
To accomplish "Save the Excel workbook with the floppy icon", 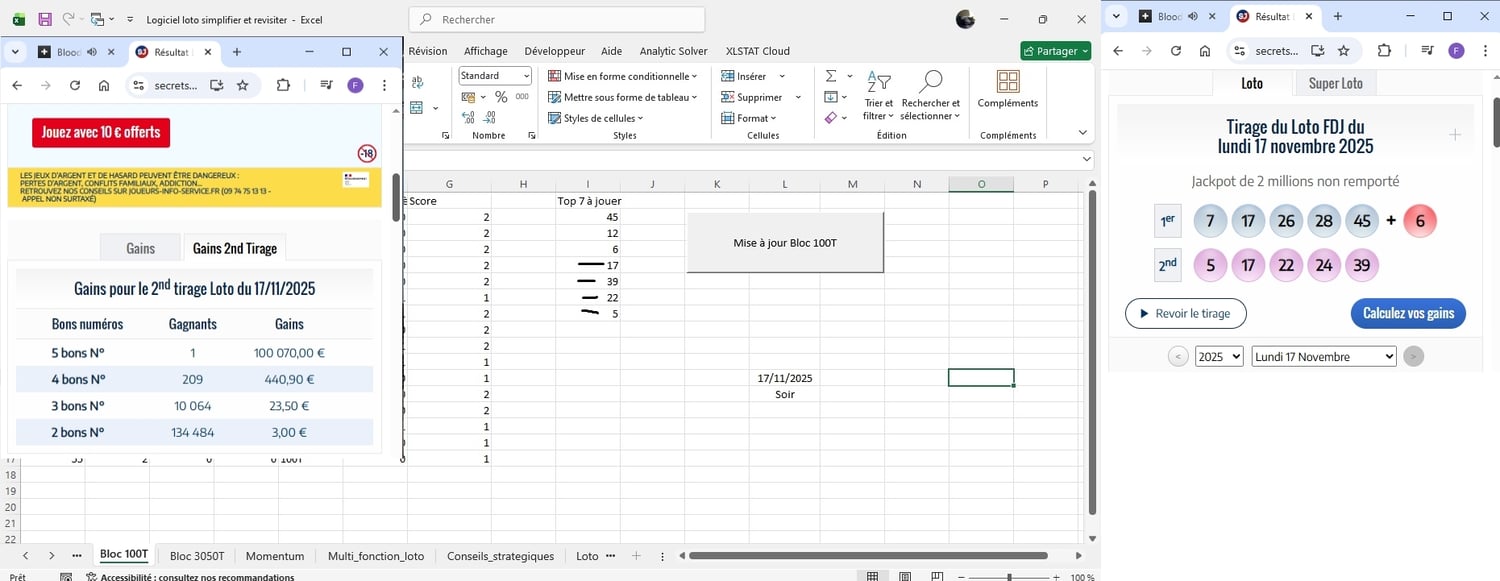I will point(45,19).
